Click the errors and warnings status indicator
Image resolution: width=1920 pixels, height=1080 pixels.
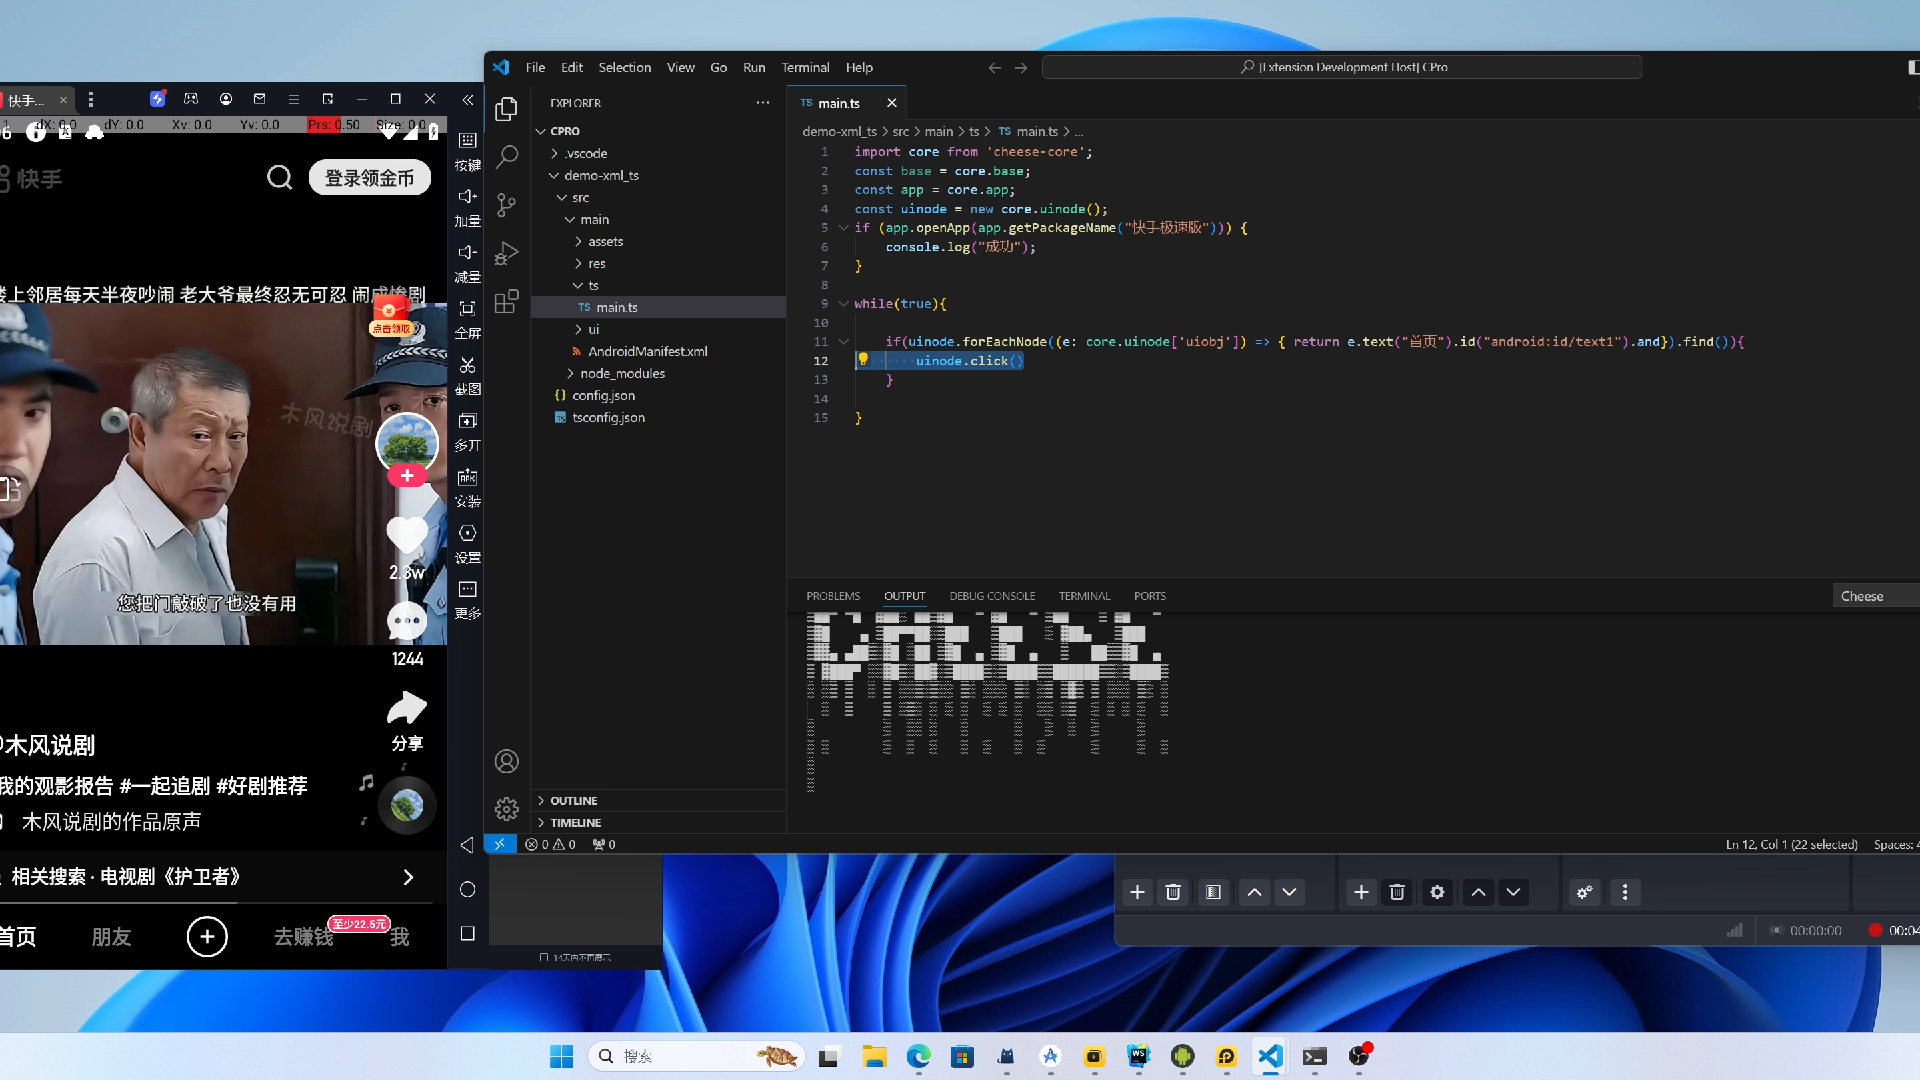pos(550,844)
